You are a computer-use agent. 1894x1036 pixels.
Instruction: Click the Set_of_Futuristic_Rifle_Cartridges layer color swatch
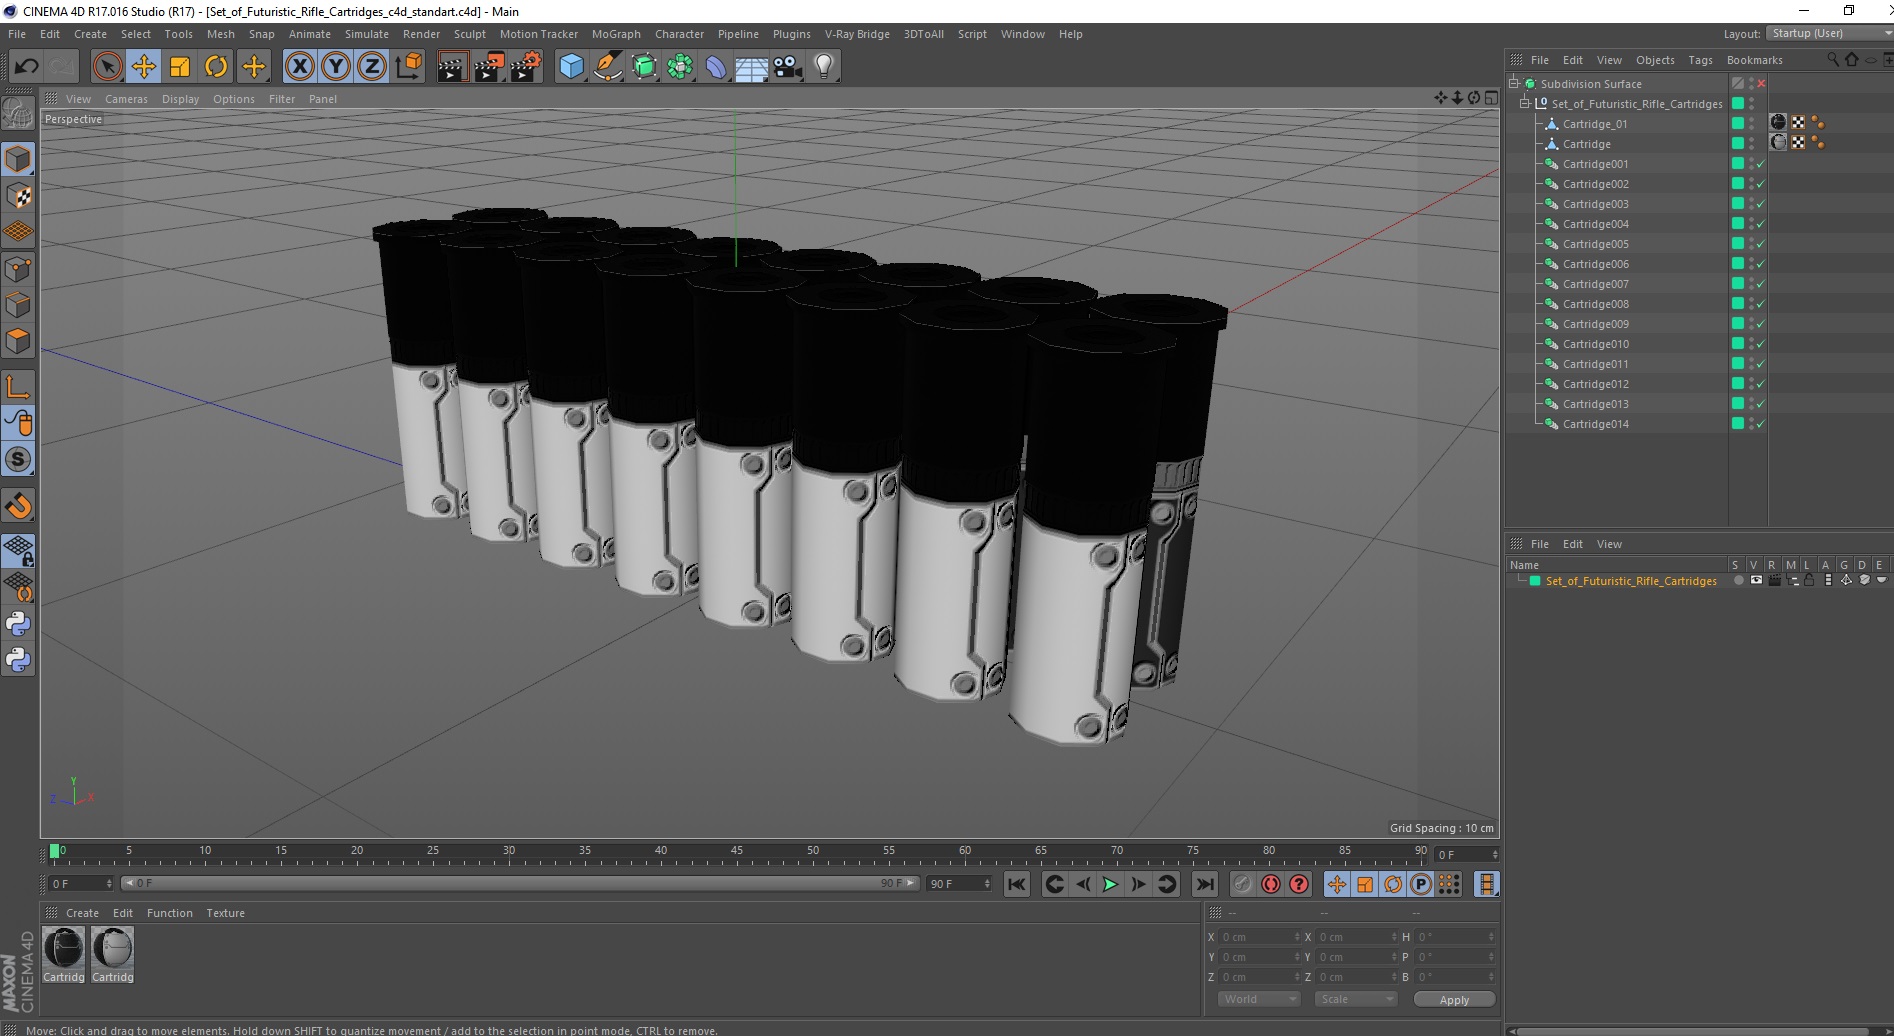pyautogui.click(x=1534, y=581)
